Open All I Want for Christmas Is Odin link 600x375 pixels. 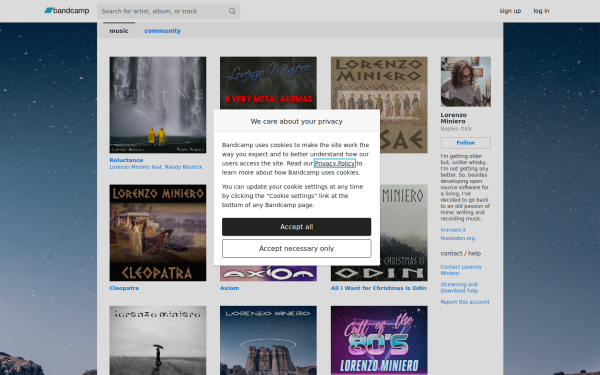378,288
